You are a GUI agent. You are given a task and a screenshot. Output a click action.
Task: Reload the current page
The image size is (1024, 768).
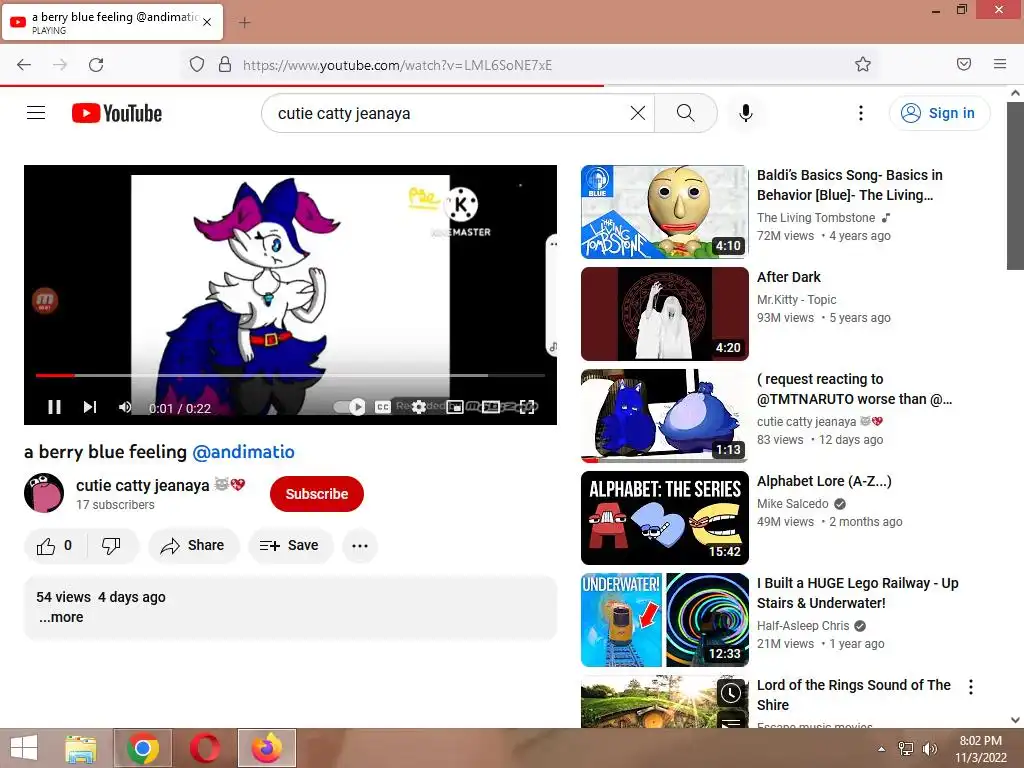[96, 65]
